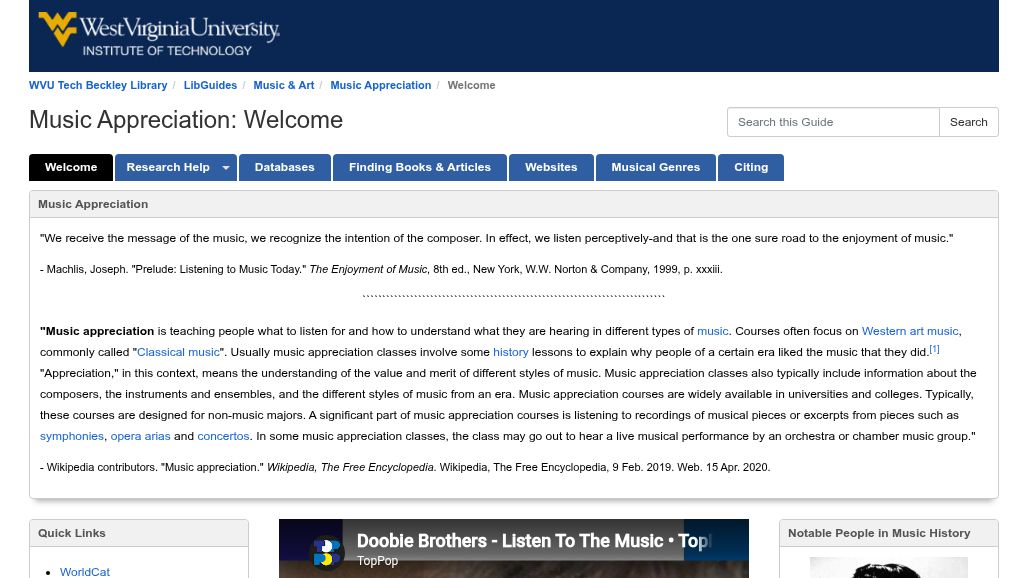Click the Doobie Brothers video title

click(x=534, y=541)
